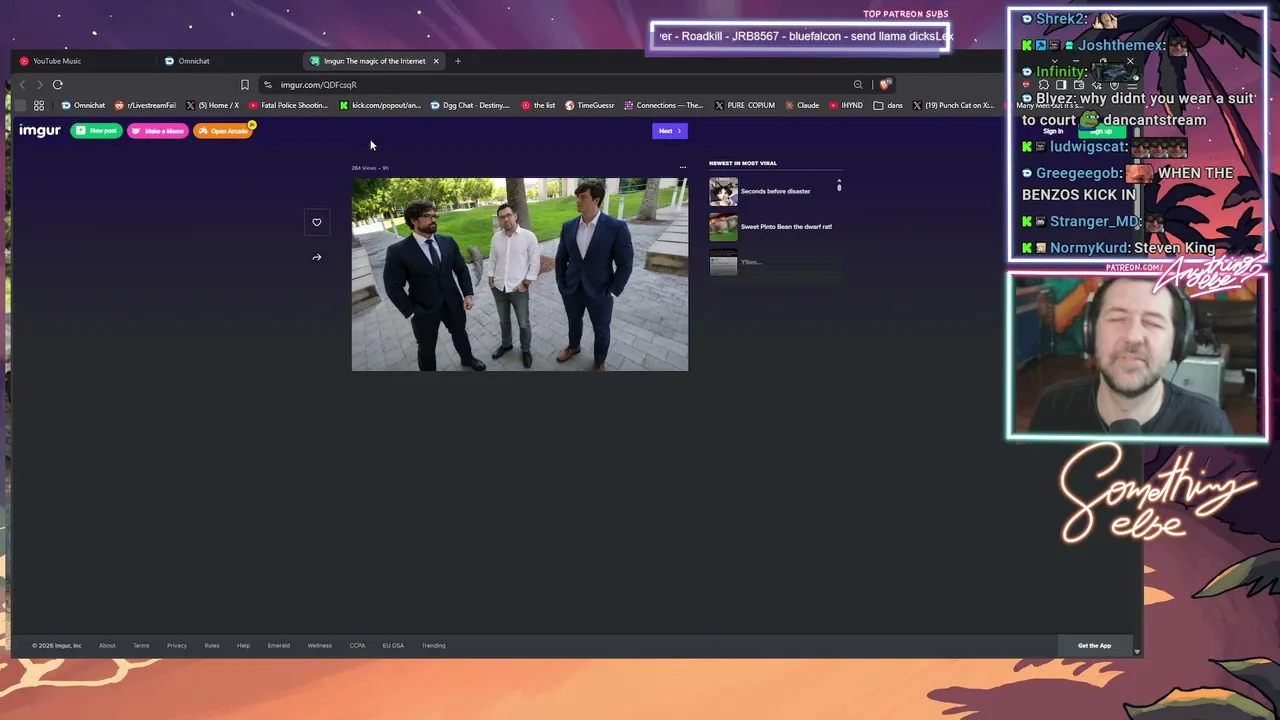The height and width of the screenshot is (720, 1280).
Task: Open the IHYND bookmark
Action: coord(845,105)
